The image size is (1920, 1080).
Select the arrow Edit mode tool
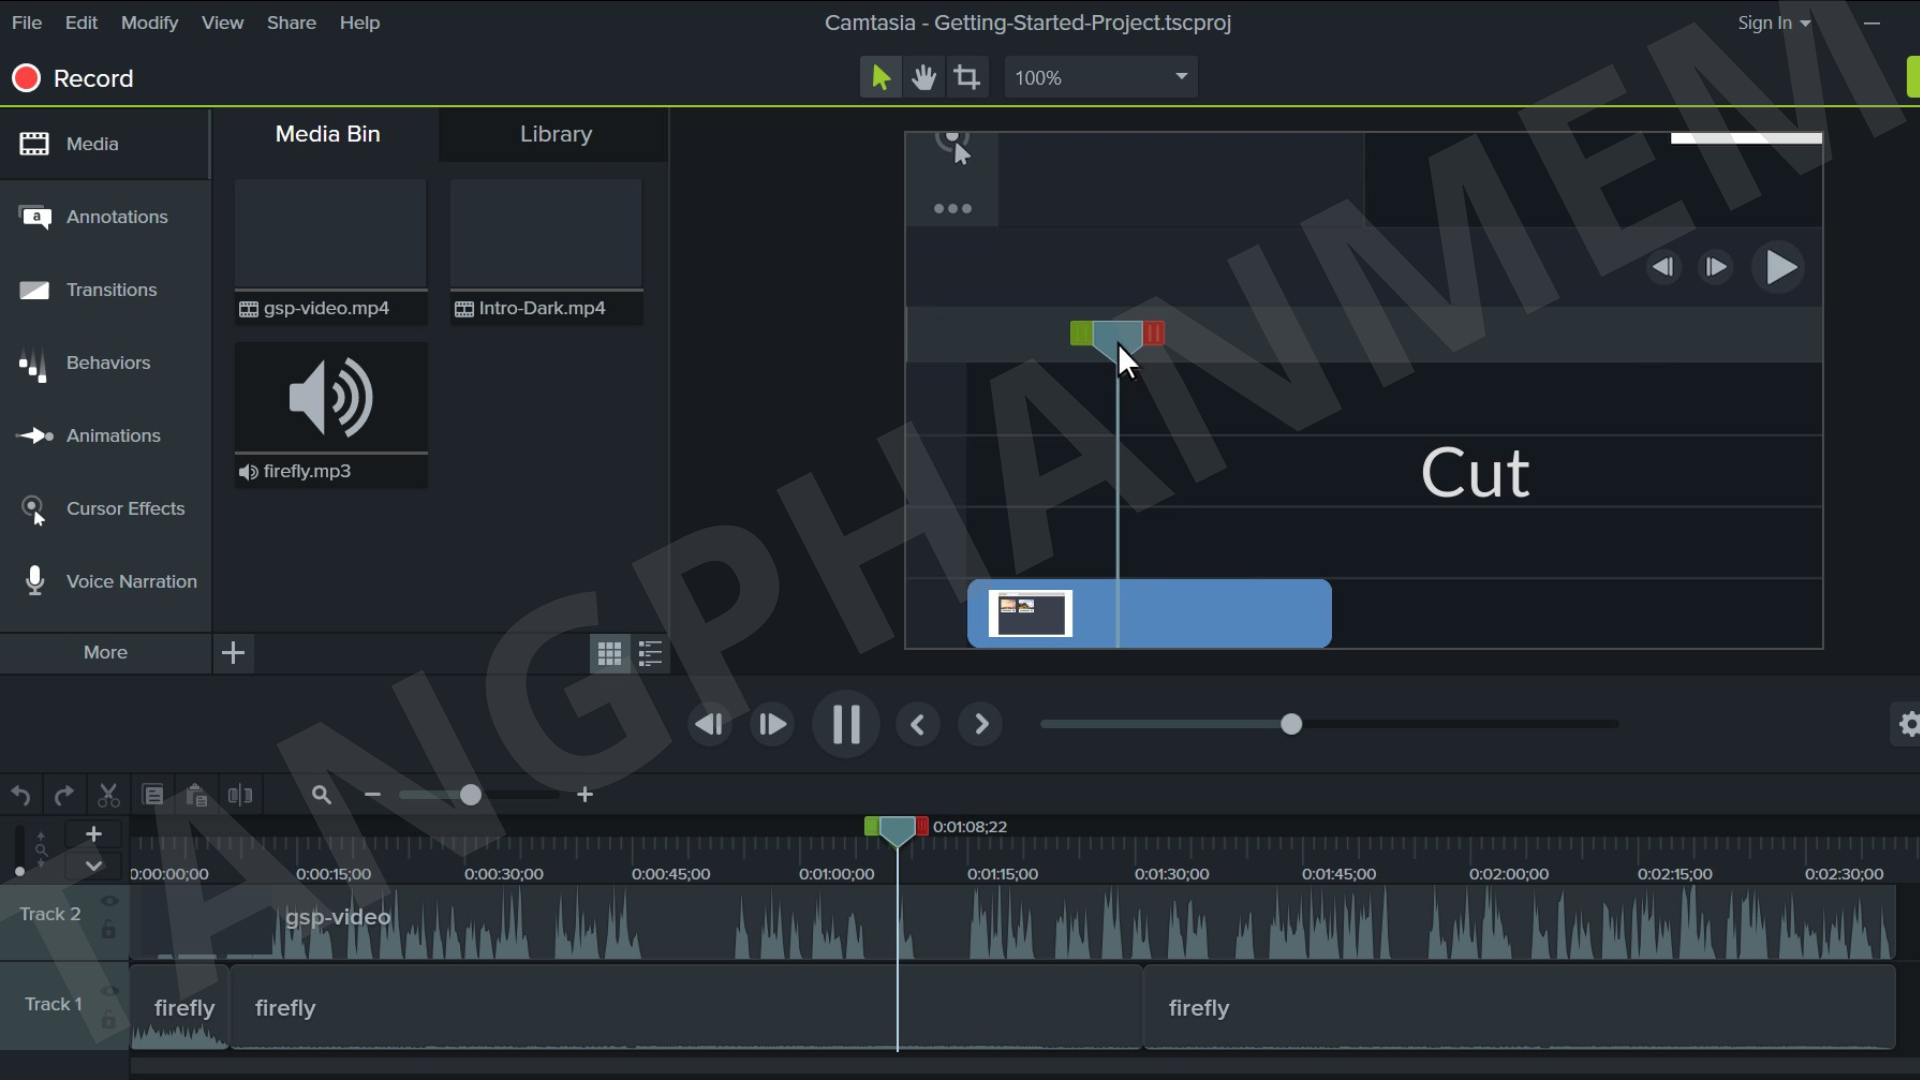(x=880, y=77)
